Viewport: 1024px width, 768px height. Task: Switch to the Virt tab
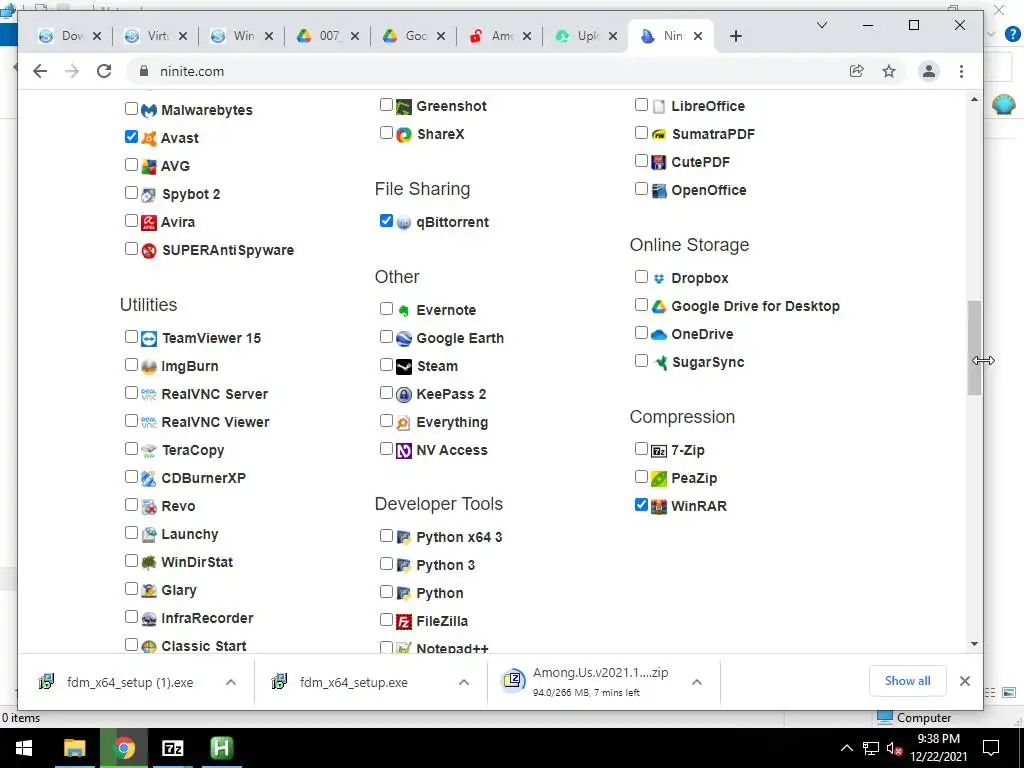tap(156, 36)
